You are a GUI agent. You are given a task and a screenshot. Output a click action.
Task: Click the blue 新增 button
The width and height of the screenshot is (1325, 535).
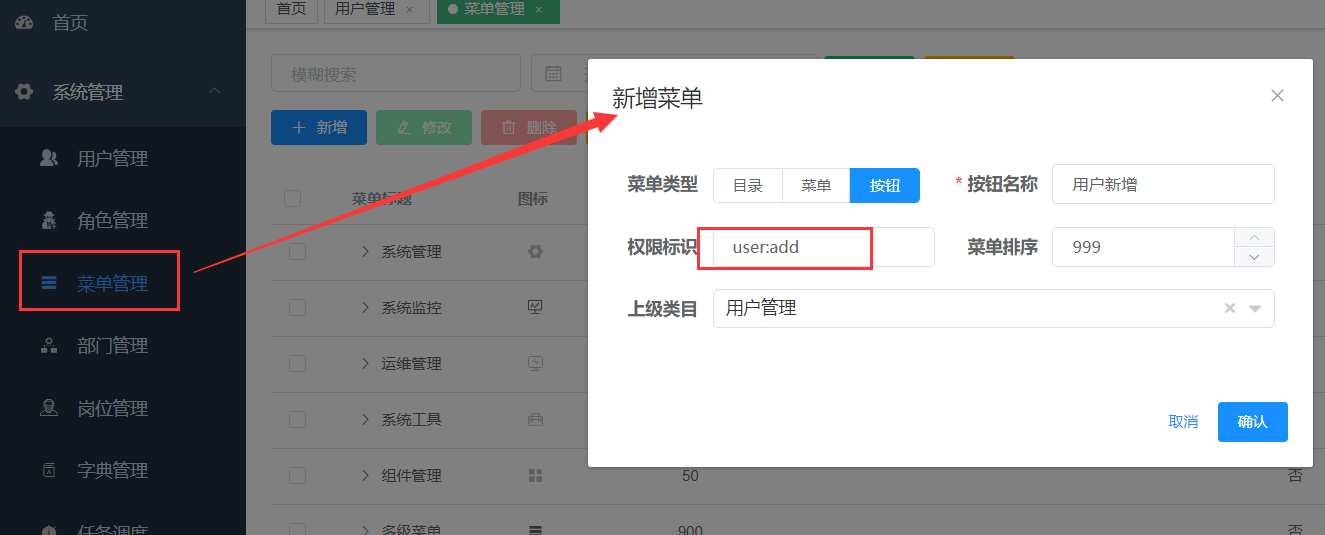click(319, 127)
